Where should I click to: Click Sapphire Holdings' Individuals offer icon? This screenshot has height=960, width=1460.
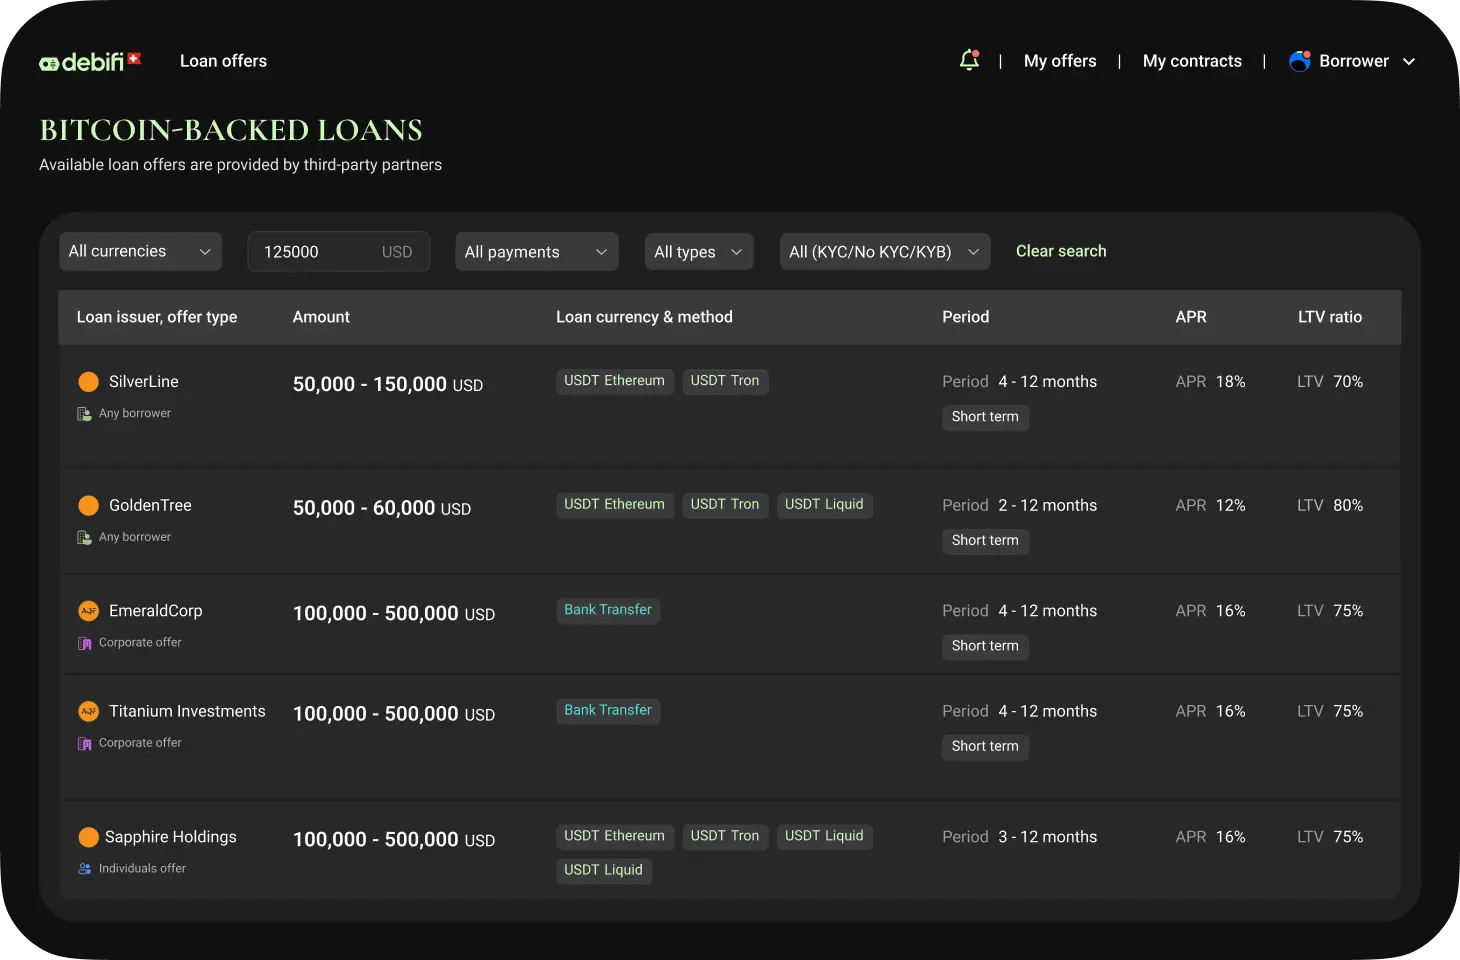pos(85,869)
